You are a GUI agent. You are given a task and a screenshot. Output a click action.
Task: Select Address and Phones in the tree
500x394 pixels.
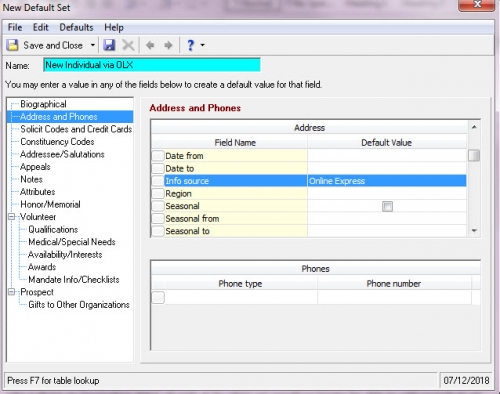click(x=59, y=117)
